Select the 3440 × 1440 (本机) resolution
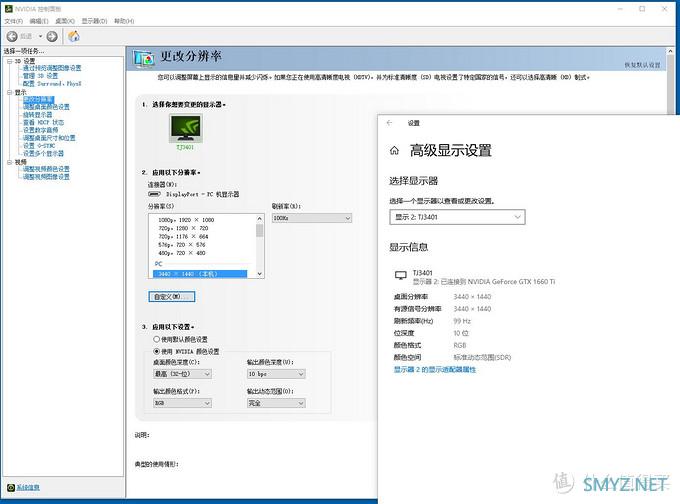The height and width of the screenshot is (504, 680). point(200,274)
